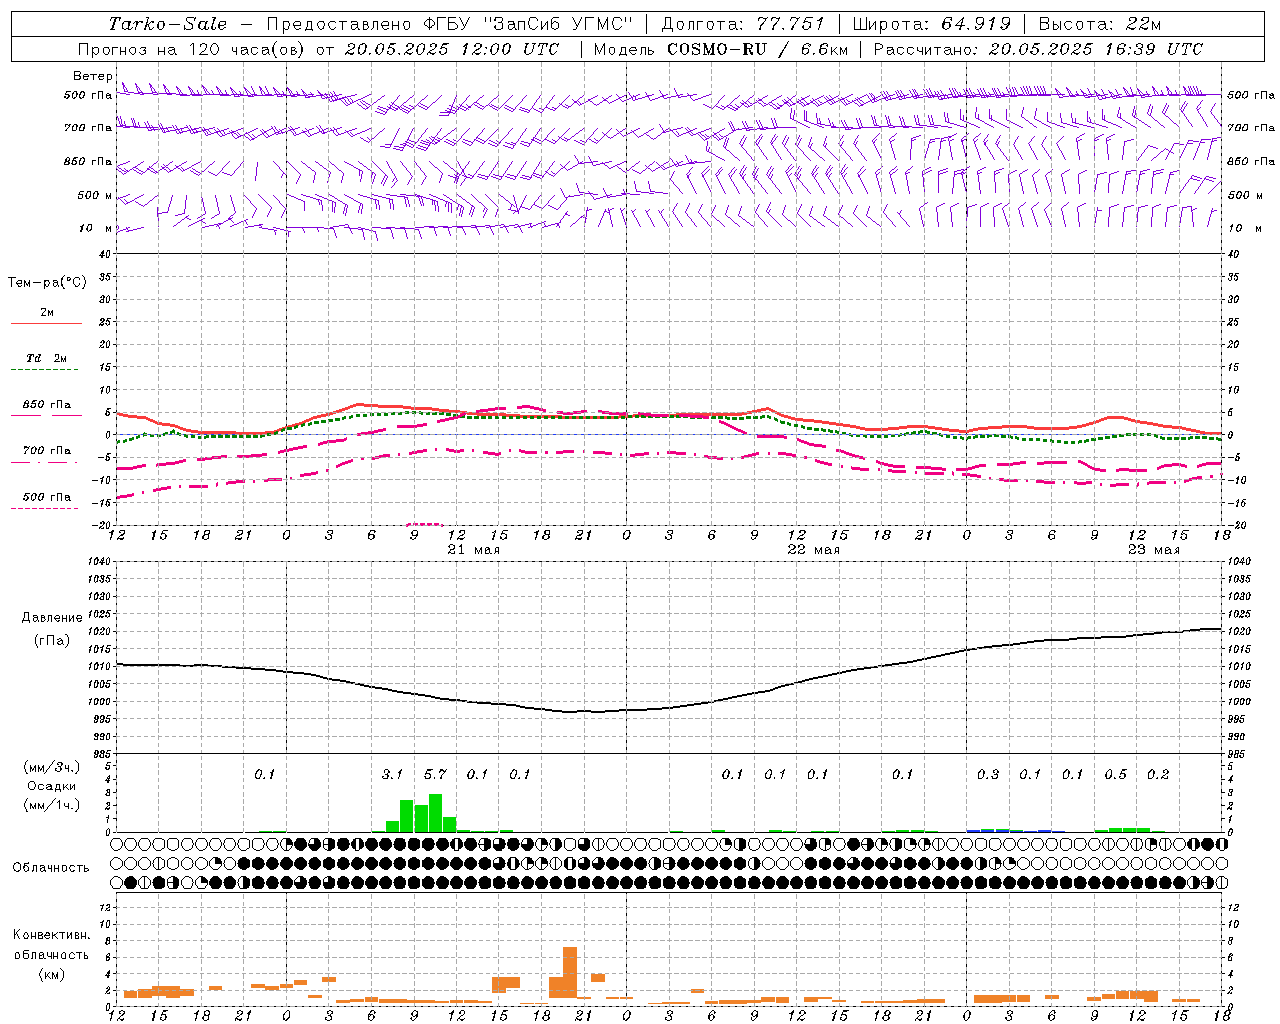
Task: Click the (гПа) unit label under Давление
Action: pos(52,641)
